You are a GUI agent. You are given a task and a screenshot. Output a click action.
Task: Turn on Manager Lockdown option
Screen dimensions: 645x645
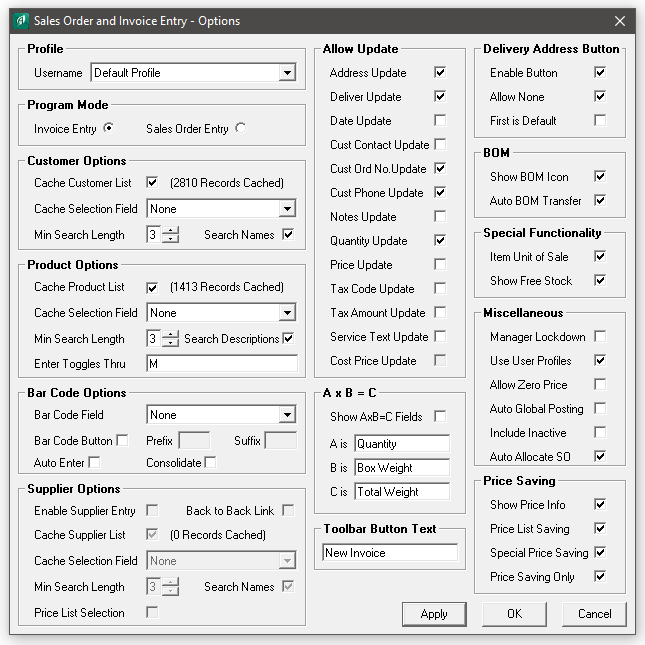(x=600, y=337)
